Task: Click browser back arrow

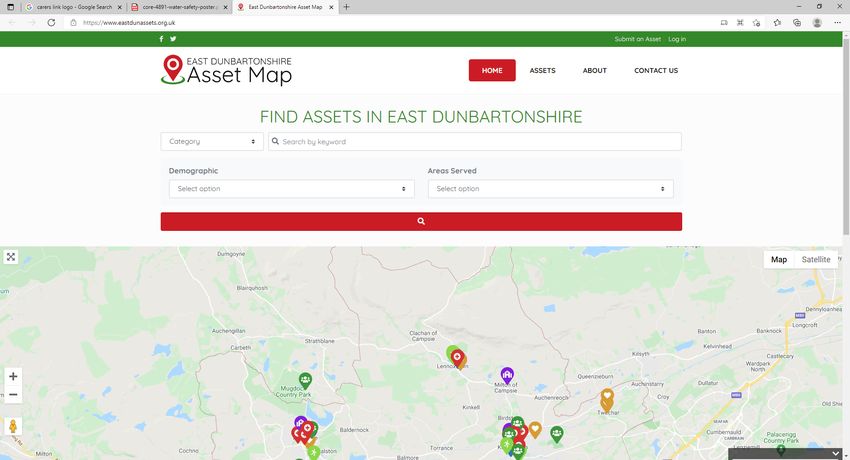Action: pyautogui.click(x=12, y=23)
